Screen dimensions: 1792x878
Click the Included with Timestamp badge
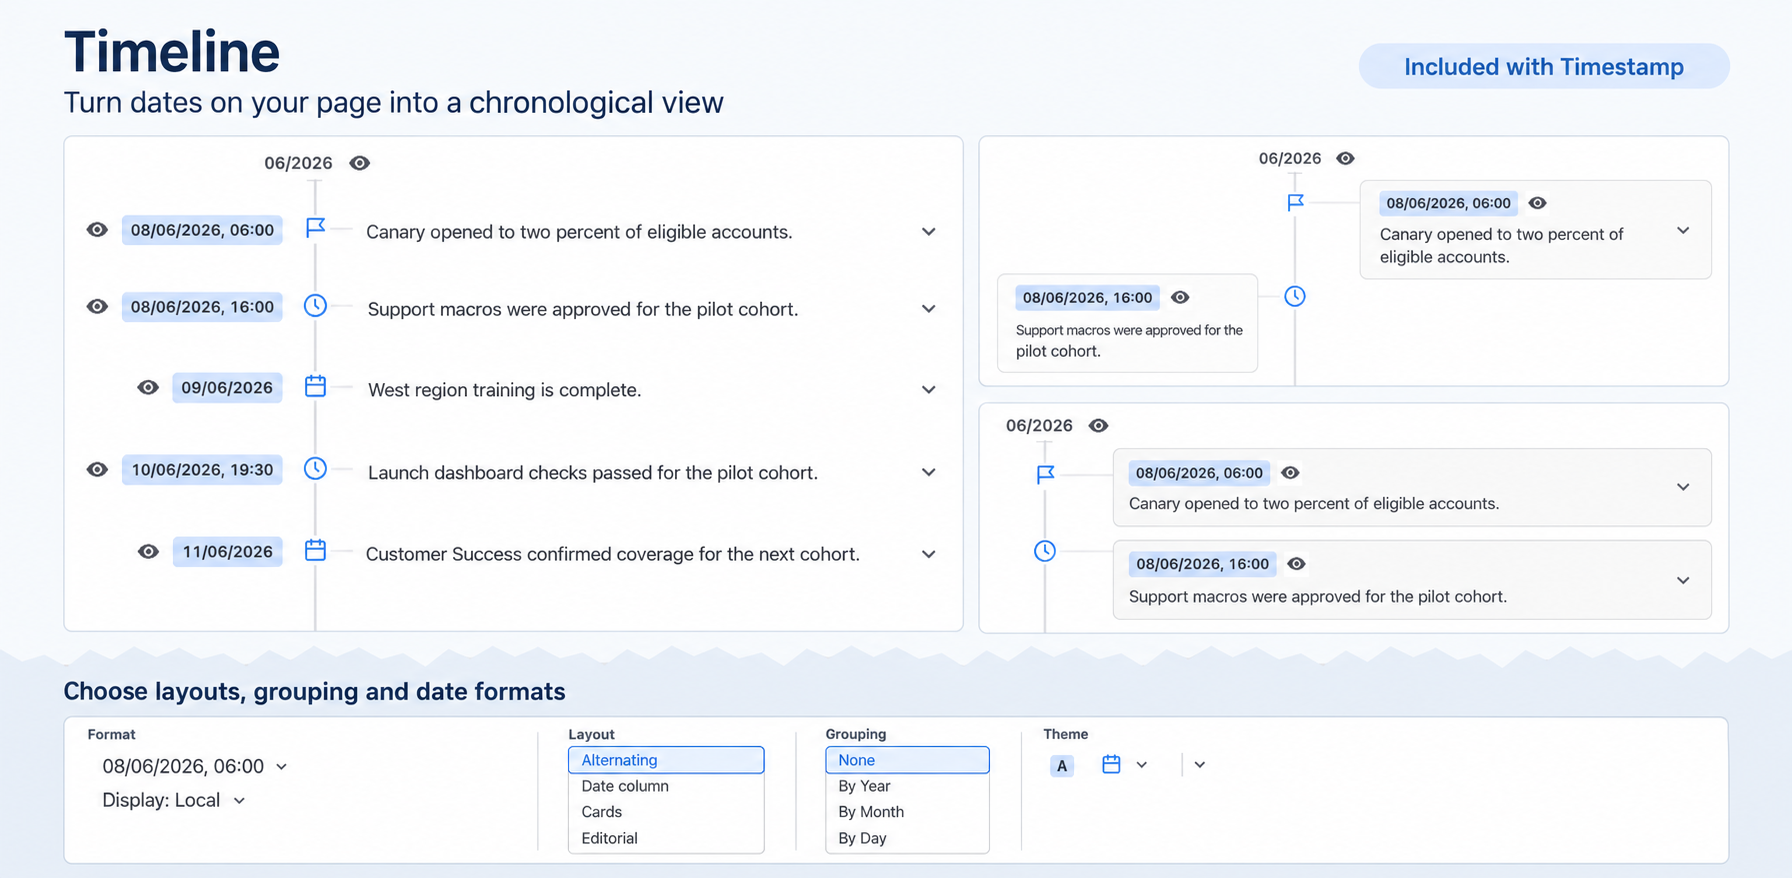coord(1543,66)
